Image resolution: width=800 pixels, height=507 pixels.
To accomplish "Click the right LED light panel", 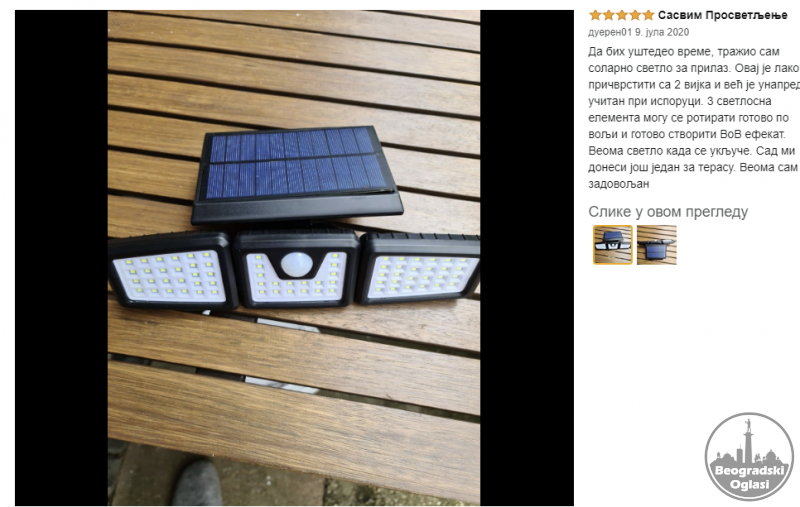I will tap(418, 269).
